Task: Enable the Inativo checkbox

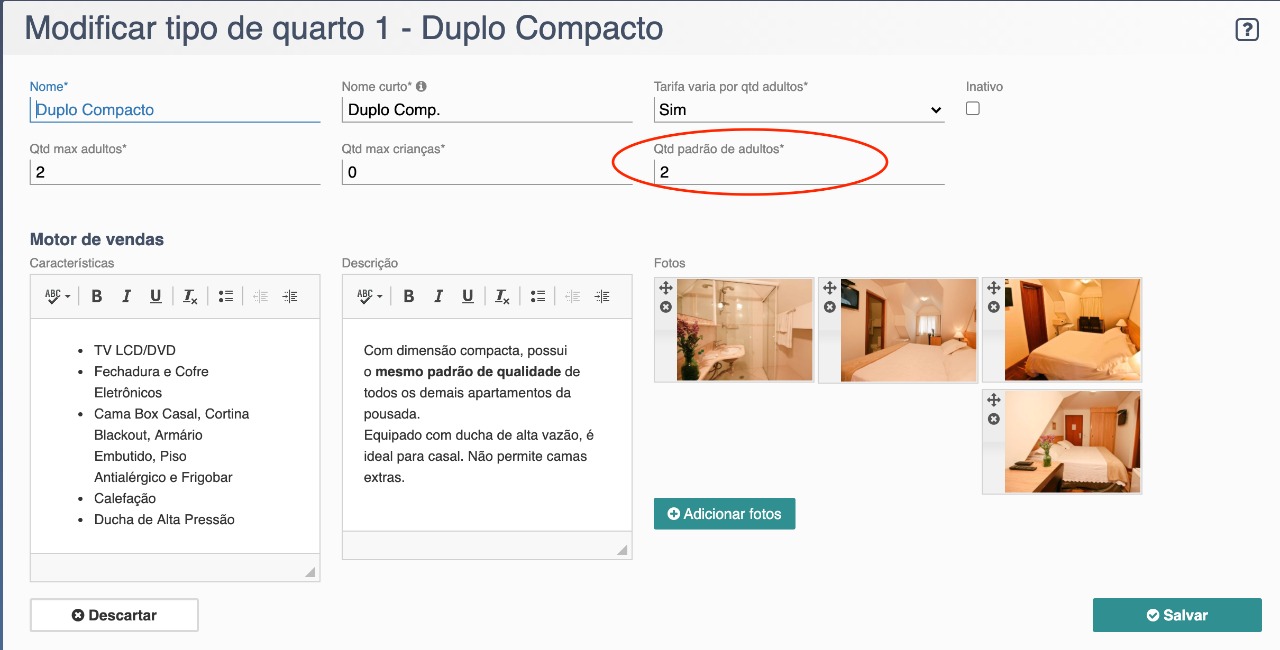Action: tap(973, 109)
